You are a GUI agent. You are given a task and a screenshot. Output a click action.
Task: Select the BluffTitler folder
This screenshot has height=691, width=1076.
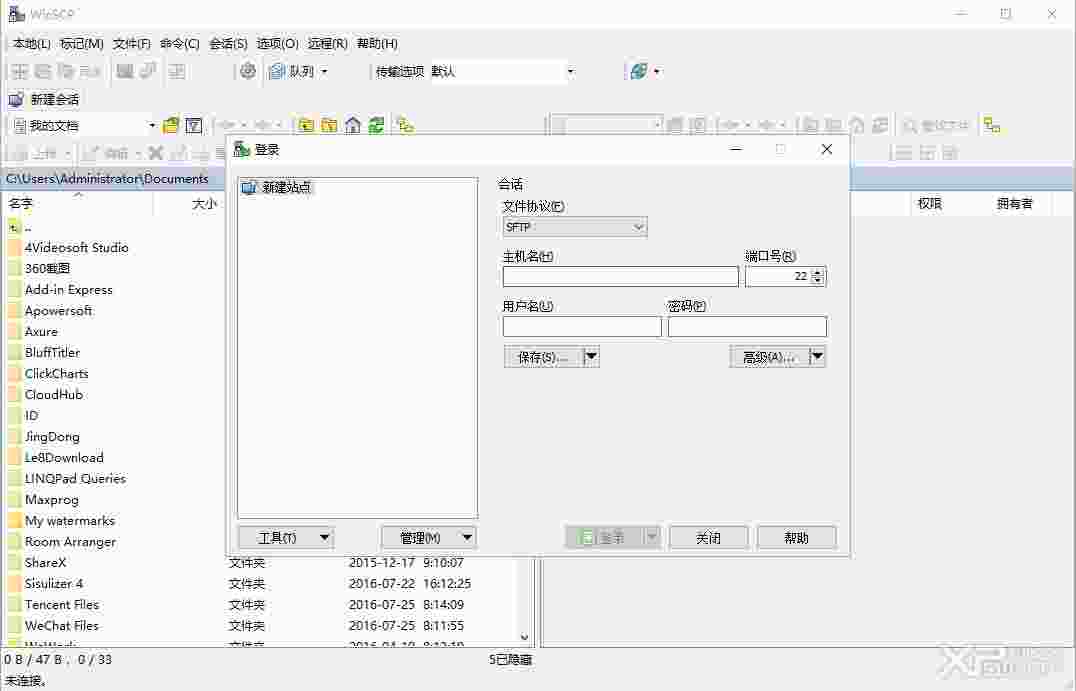tap(52, 353)
